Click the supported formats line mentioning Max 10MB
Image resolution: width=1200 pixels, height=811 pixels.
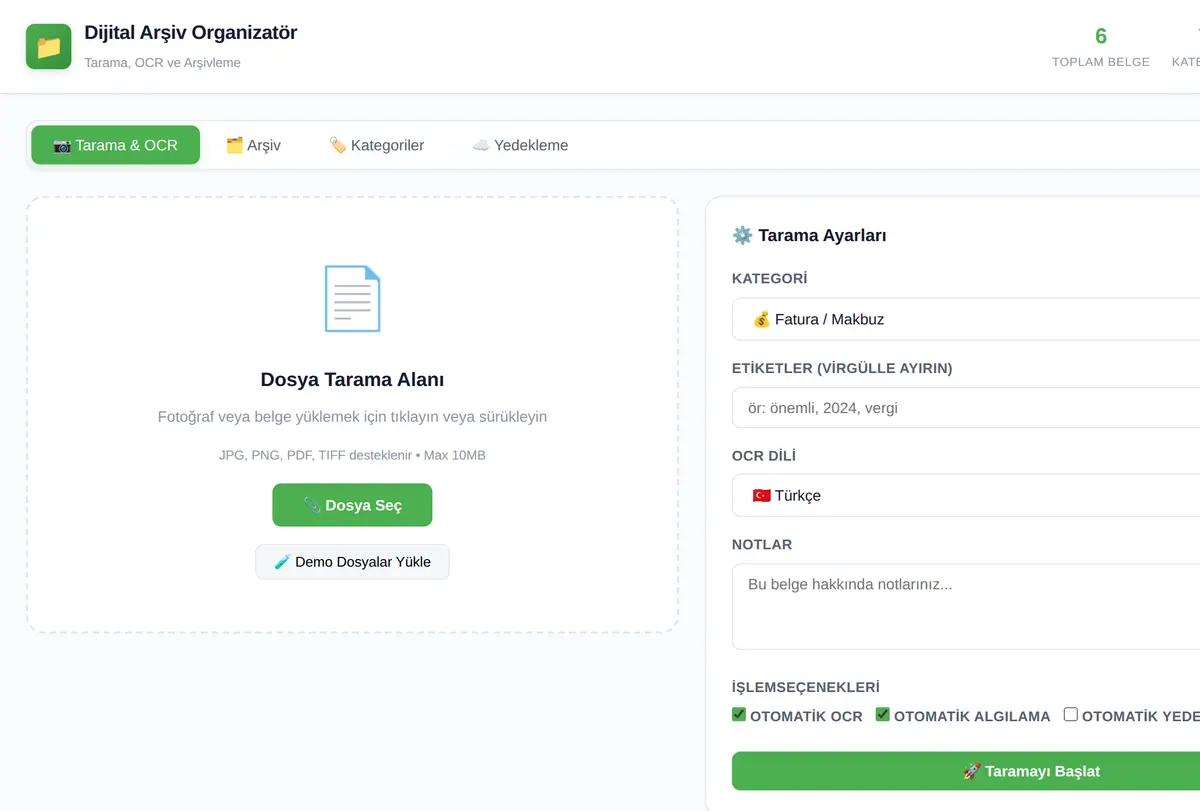(x=352, y=455)
